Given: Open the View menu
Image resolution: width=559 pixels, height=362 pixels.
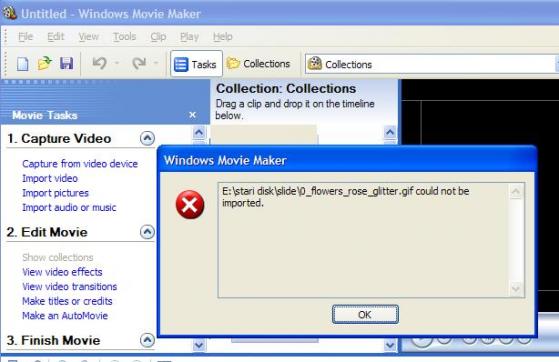Looking at the screenshot, I should 88,36.
